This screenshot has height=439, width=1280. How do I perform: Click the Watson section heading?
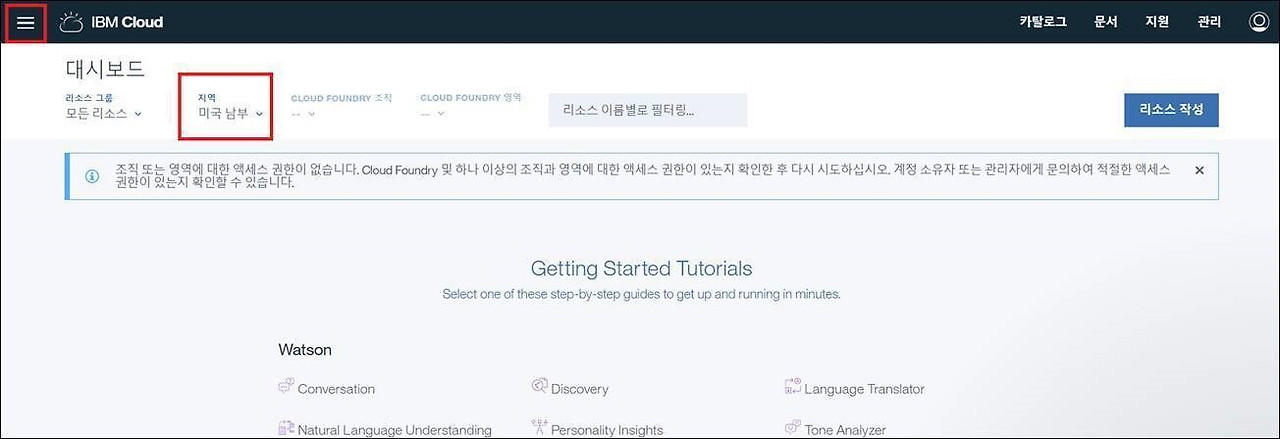click(x=305, y=350)
